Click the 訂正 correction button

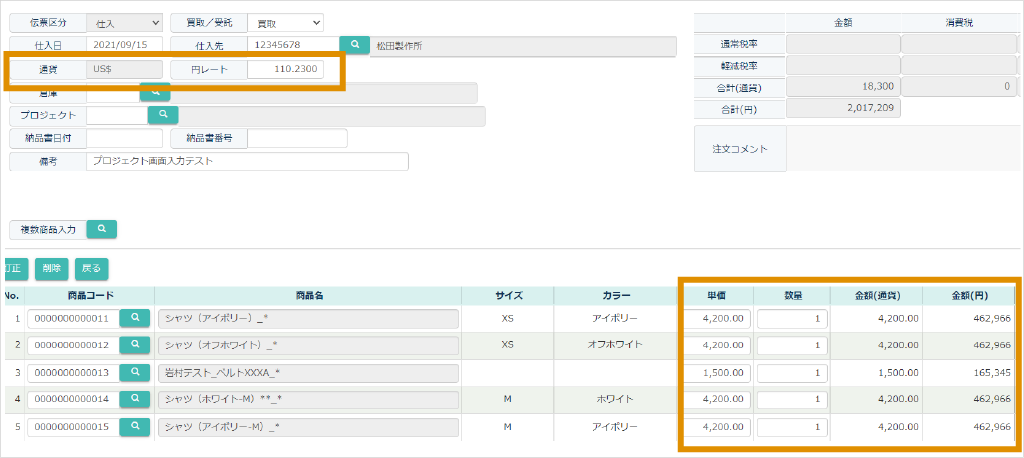point(13,268)
